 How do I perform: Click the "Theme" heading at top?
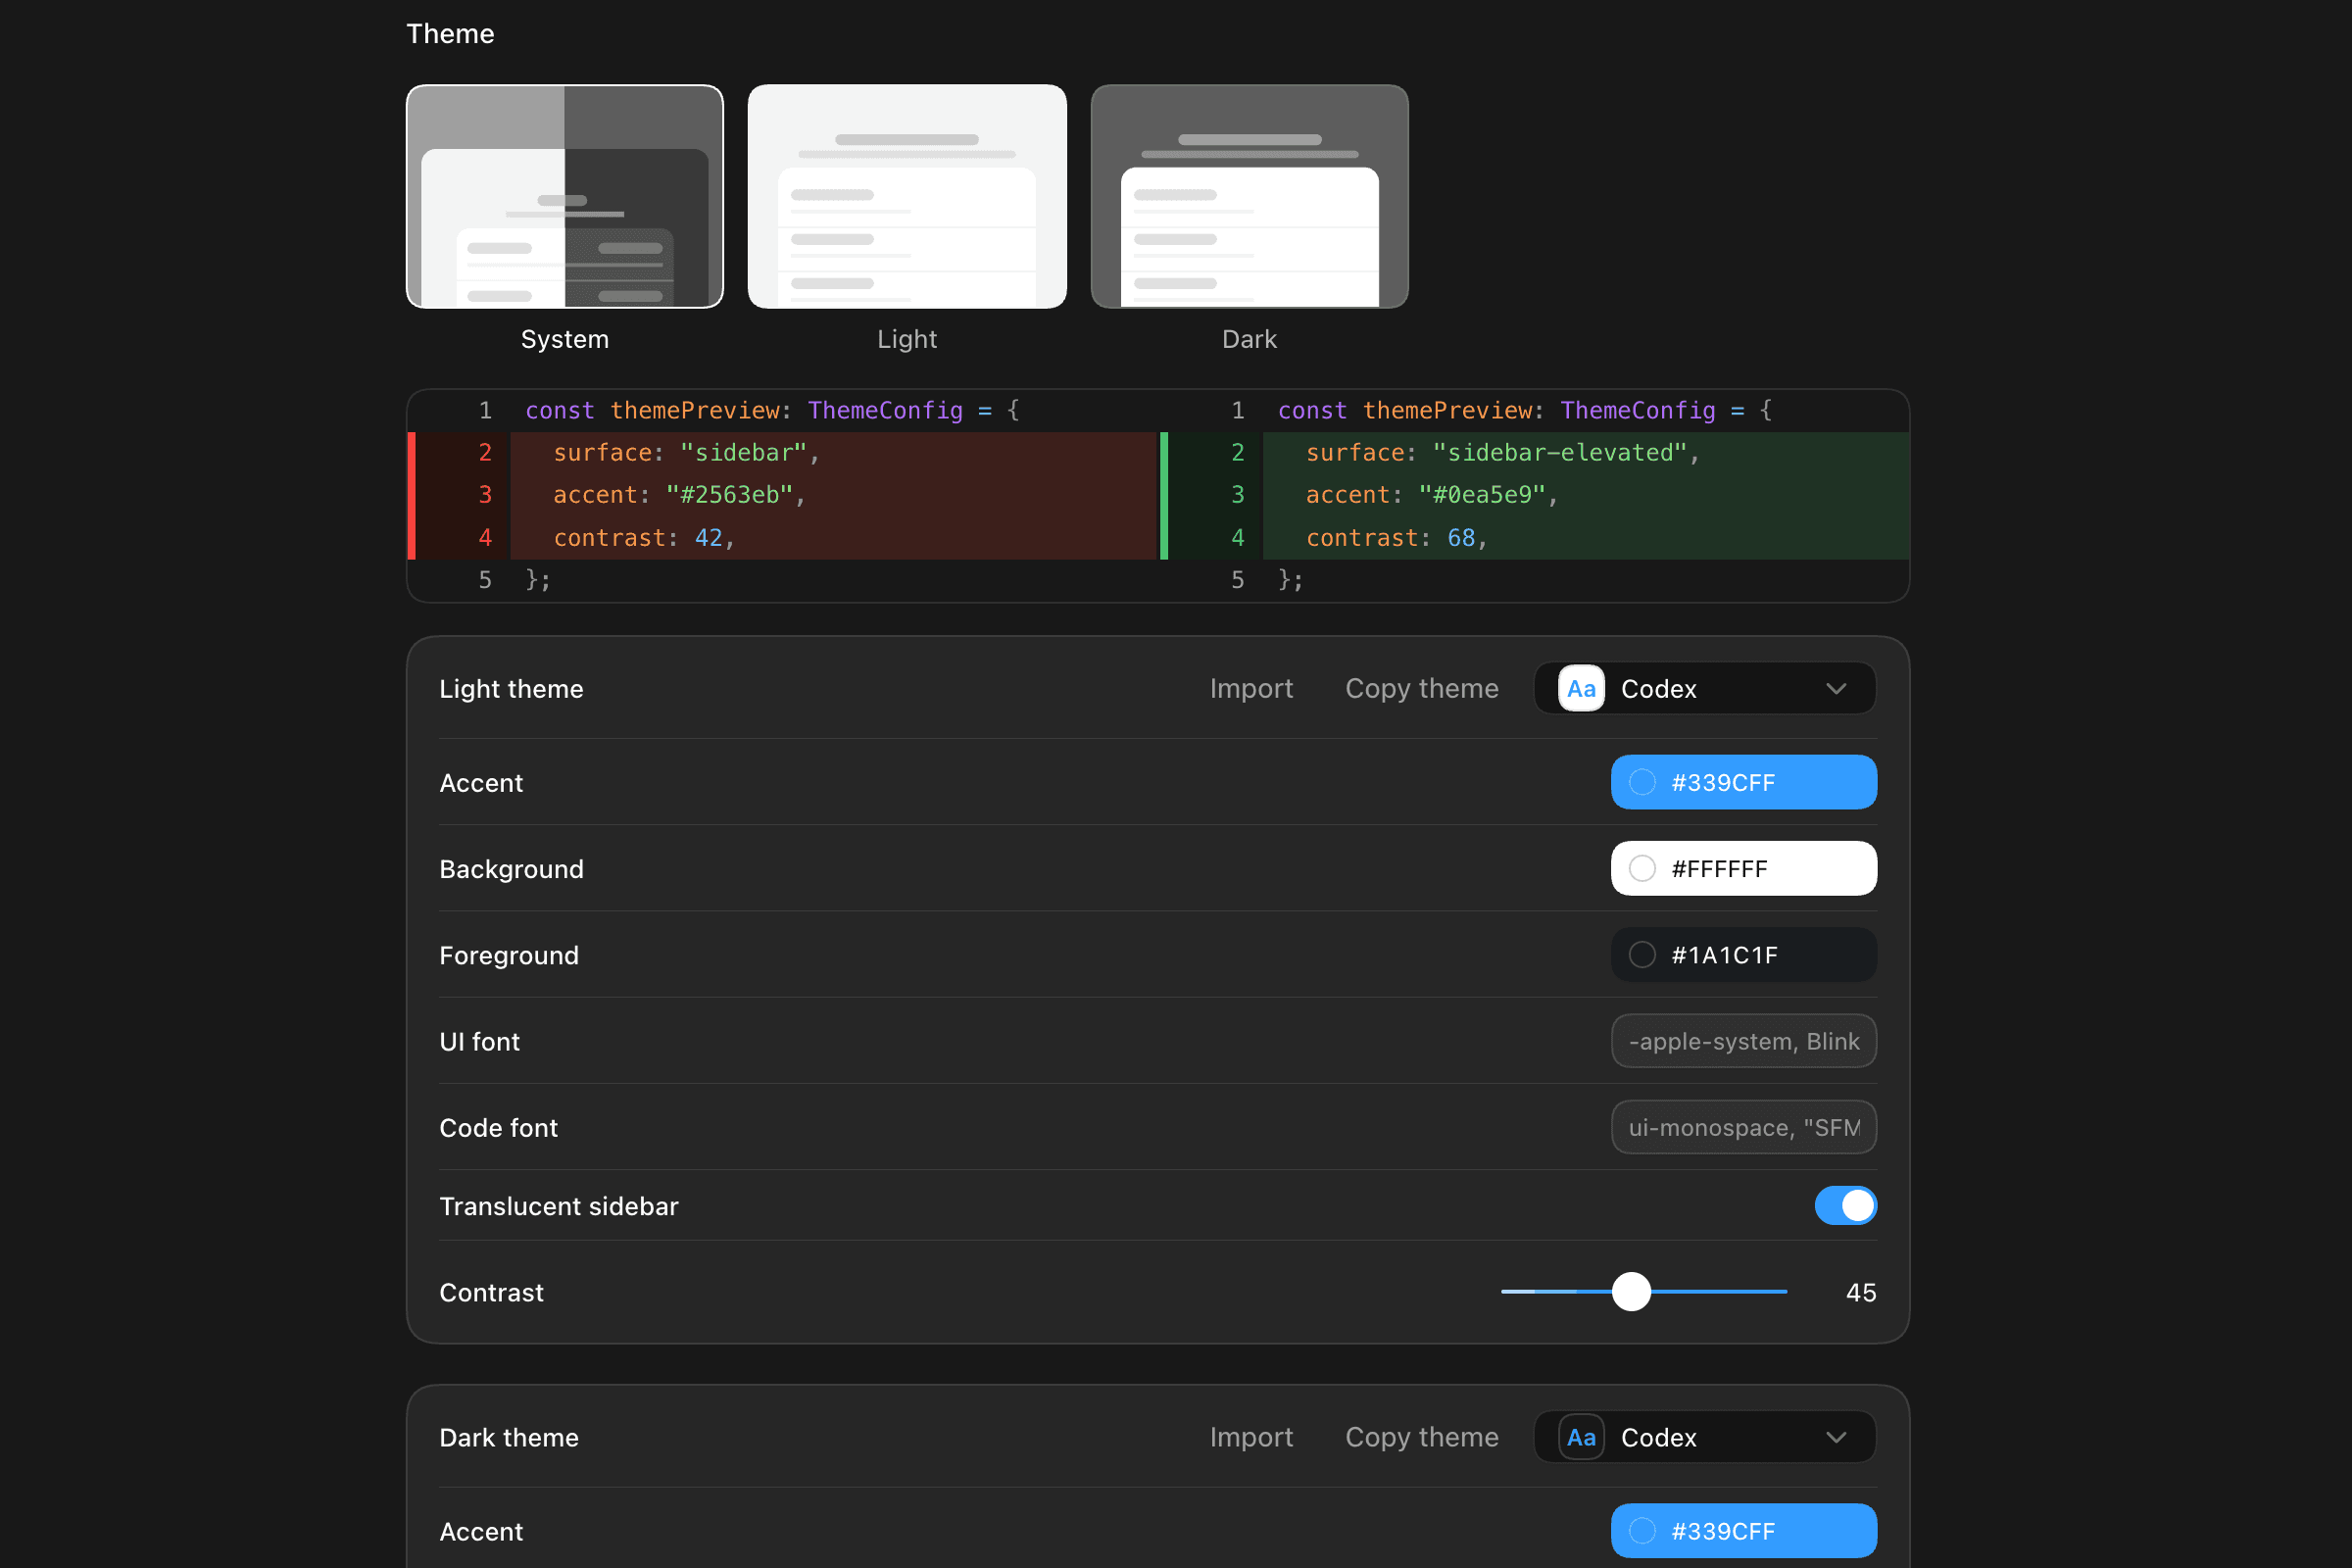point(450,33)
